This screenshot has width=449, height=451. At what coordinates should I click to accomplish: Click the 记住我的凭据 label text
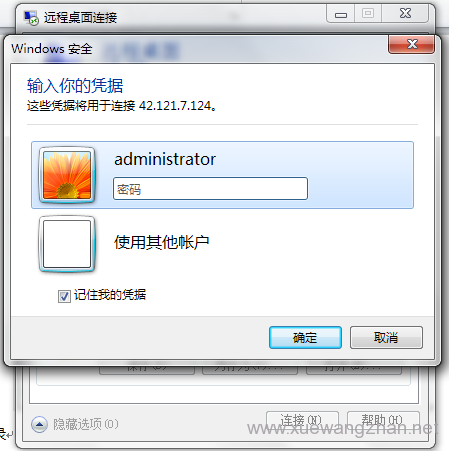click(110, 295)
